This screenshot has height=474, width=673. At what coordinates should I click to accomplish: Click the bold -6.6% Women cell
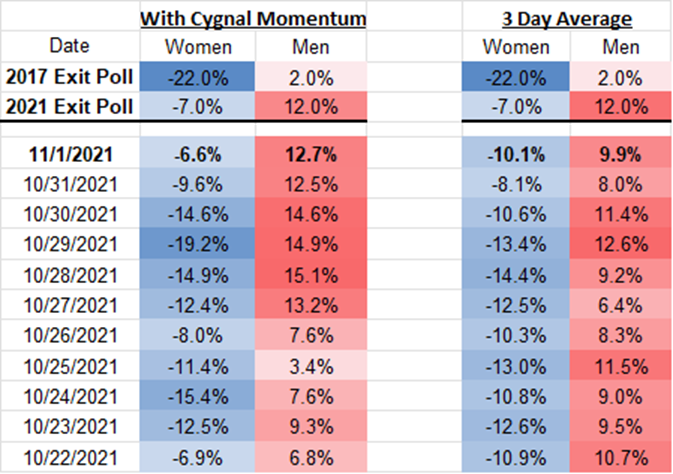point(197,153)
